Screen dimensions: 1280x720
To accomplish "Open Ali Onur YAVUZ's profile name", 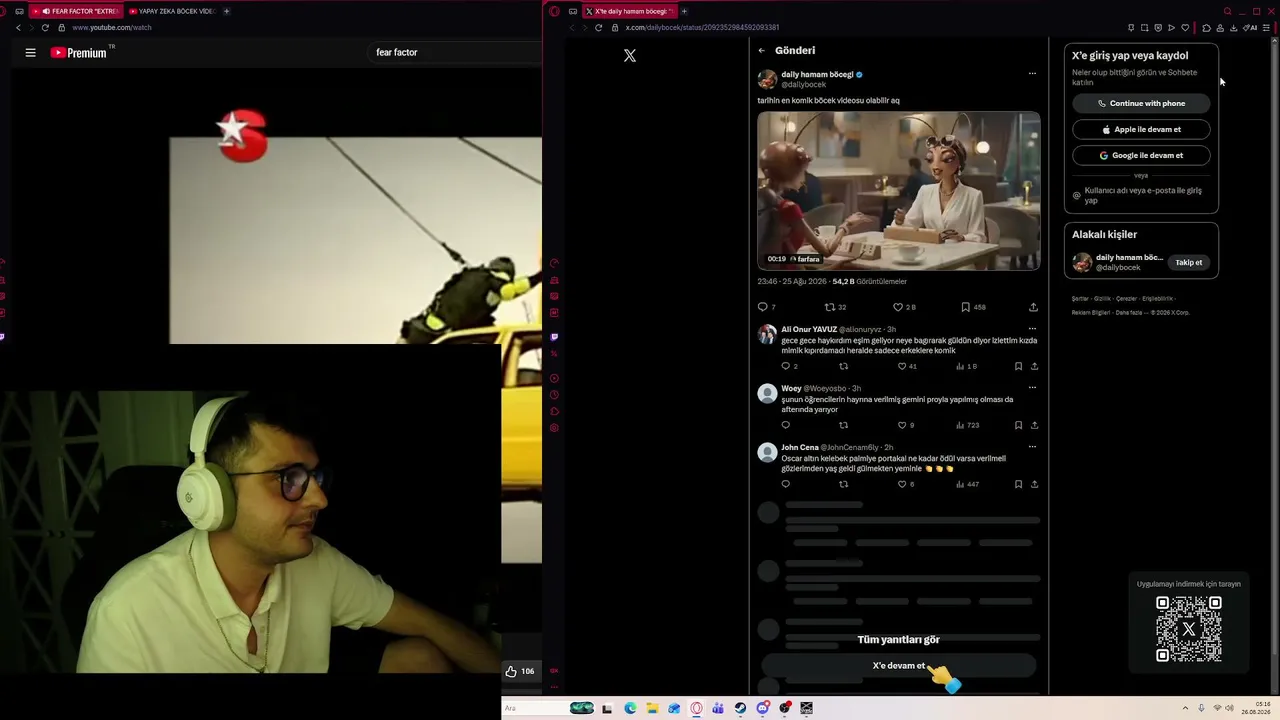I will [809, 329].
